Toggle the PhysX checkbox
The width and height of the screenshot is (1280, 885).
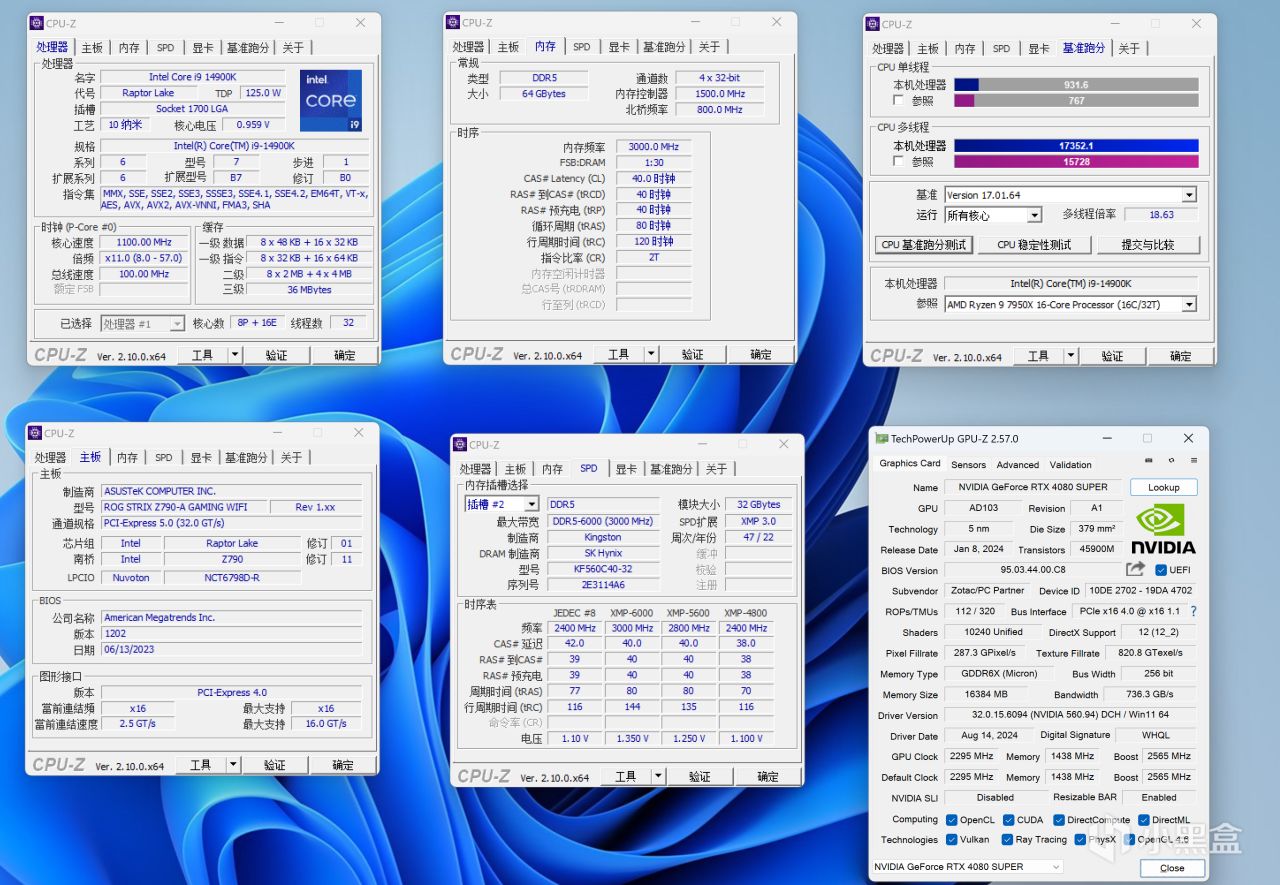tap(1079, 840)
